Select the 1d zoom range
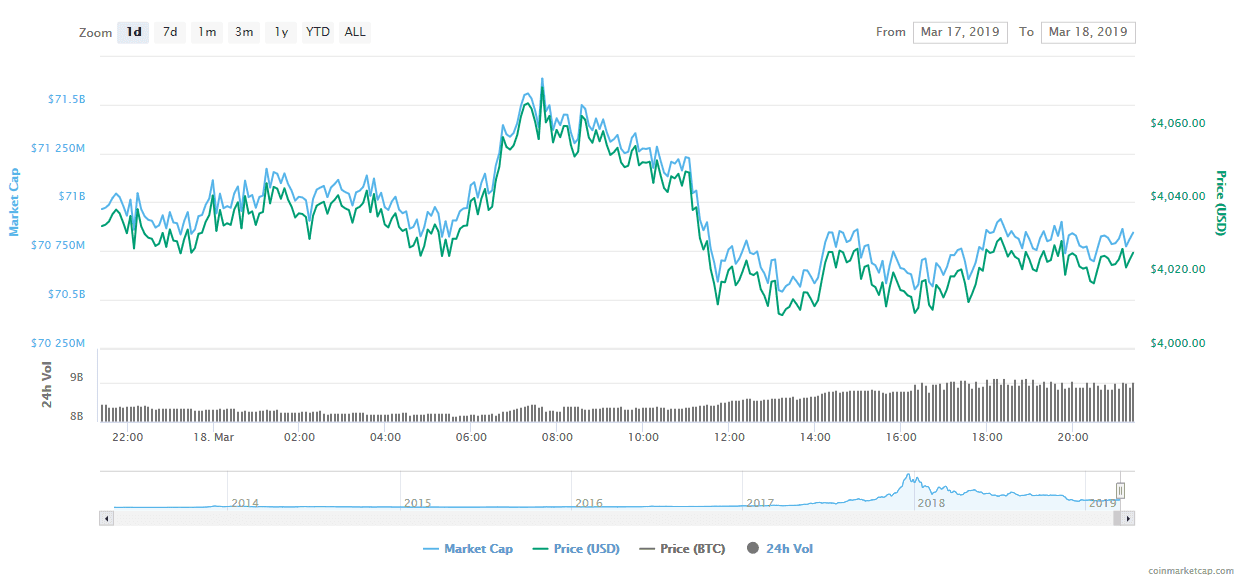 [x=133, y=32]
